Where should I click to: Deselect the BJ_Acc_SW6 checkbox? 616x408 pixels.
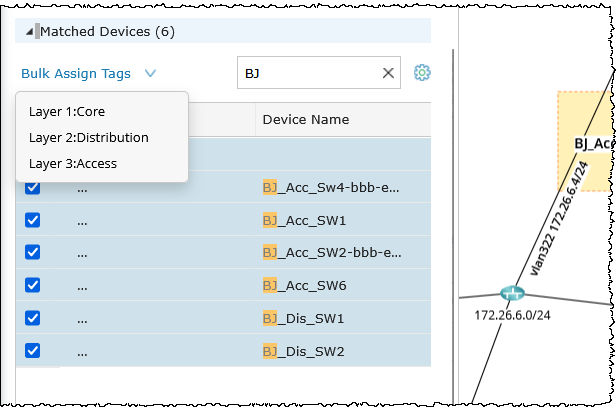click(32, 285)
